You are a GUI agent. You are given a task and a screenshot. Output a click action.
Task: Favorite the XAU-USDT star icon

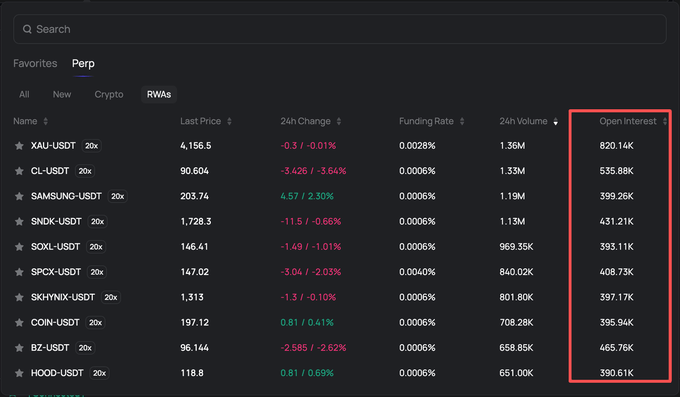[x=19, y=146]
